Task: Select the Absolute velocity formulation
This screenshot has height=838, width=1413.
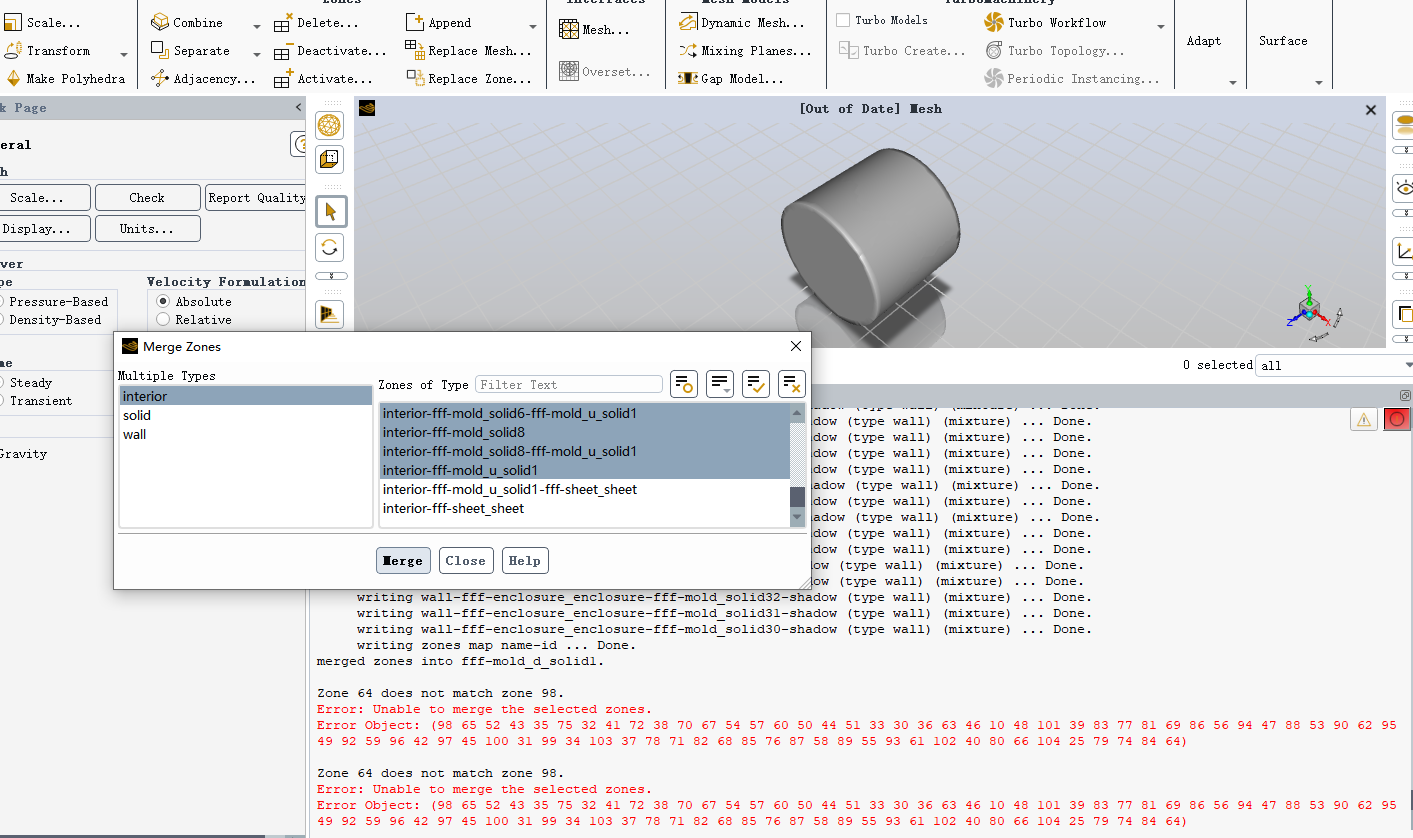Action: click(163, 302)
